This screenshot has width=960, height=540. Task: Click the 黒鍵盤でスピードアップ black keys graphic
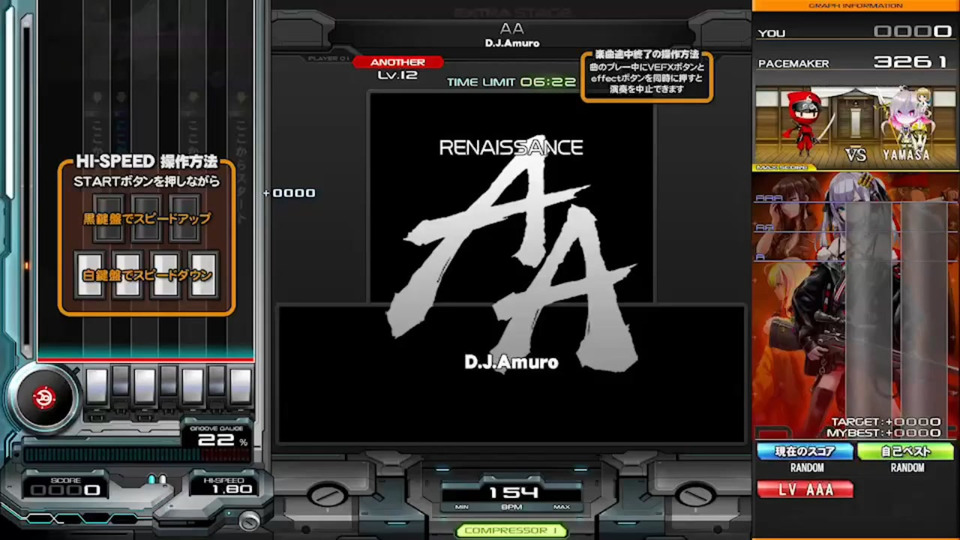click(x=147, y=219)
